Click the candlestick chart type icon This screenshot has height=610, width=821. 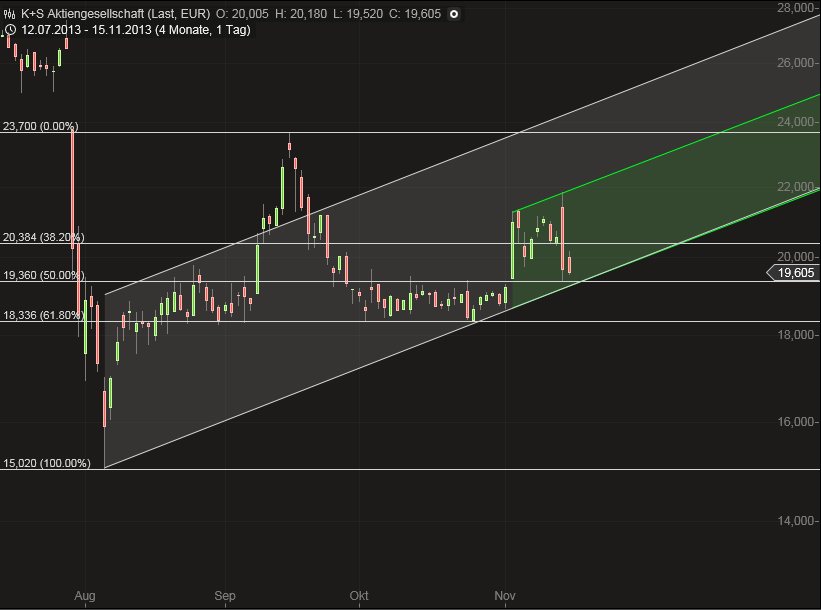pos(9,14)
